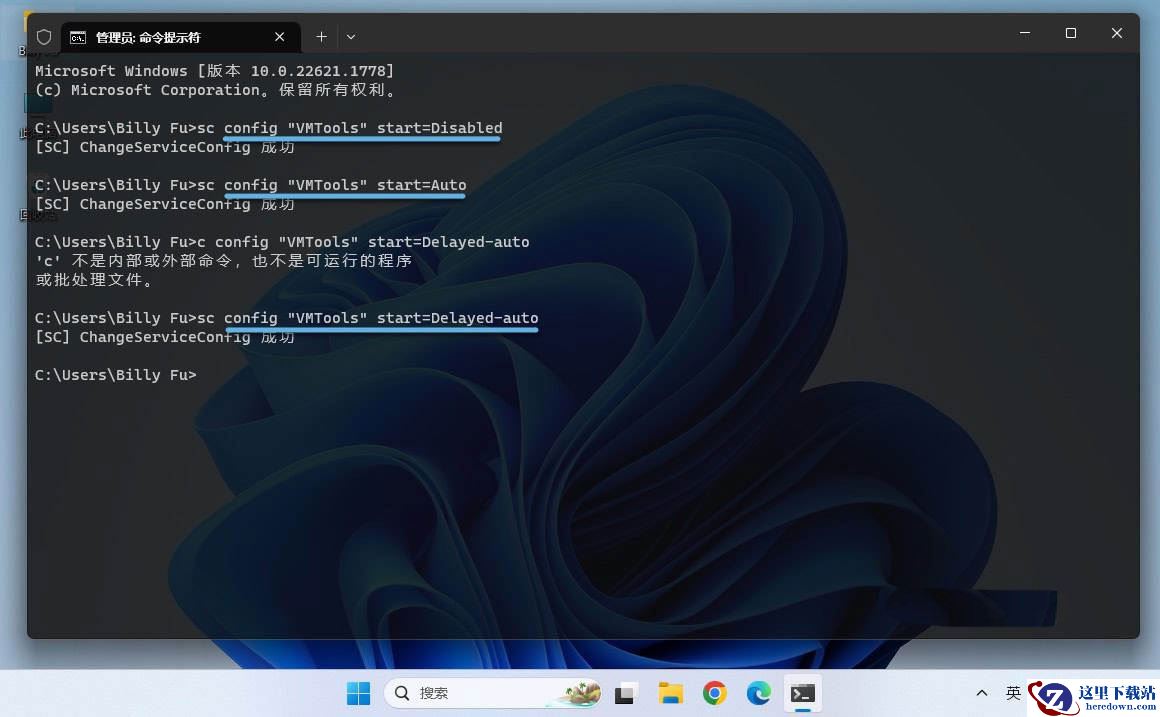Image resolution: width=1160 pixels, height=717 pixels.
Task: Open Microsoft Edge from the taskbar
Action: click(x=758, y=693)
